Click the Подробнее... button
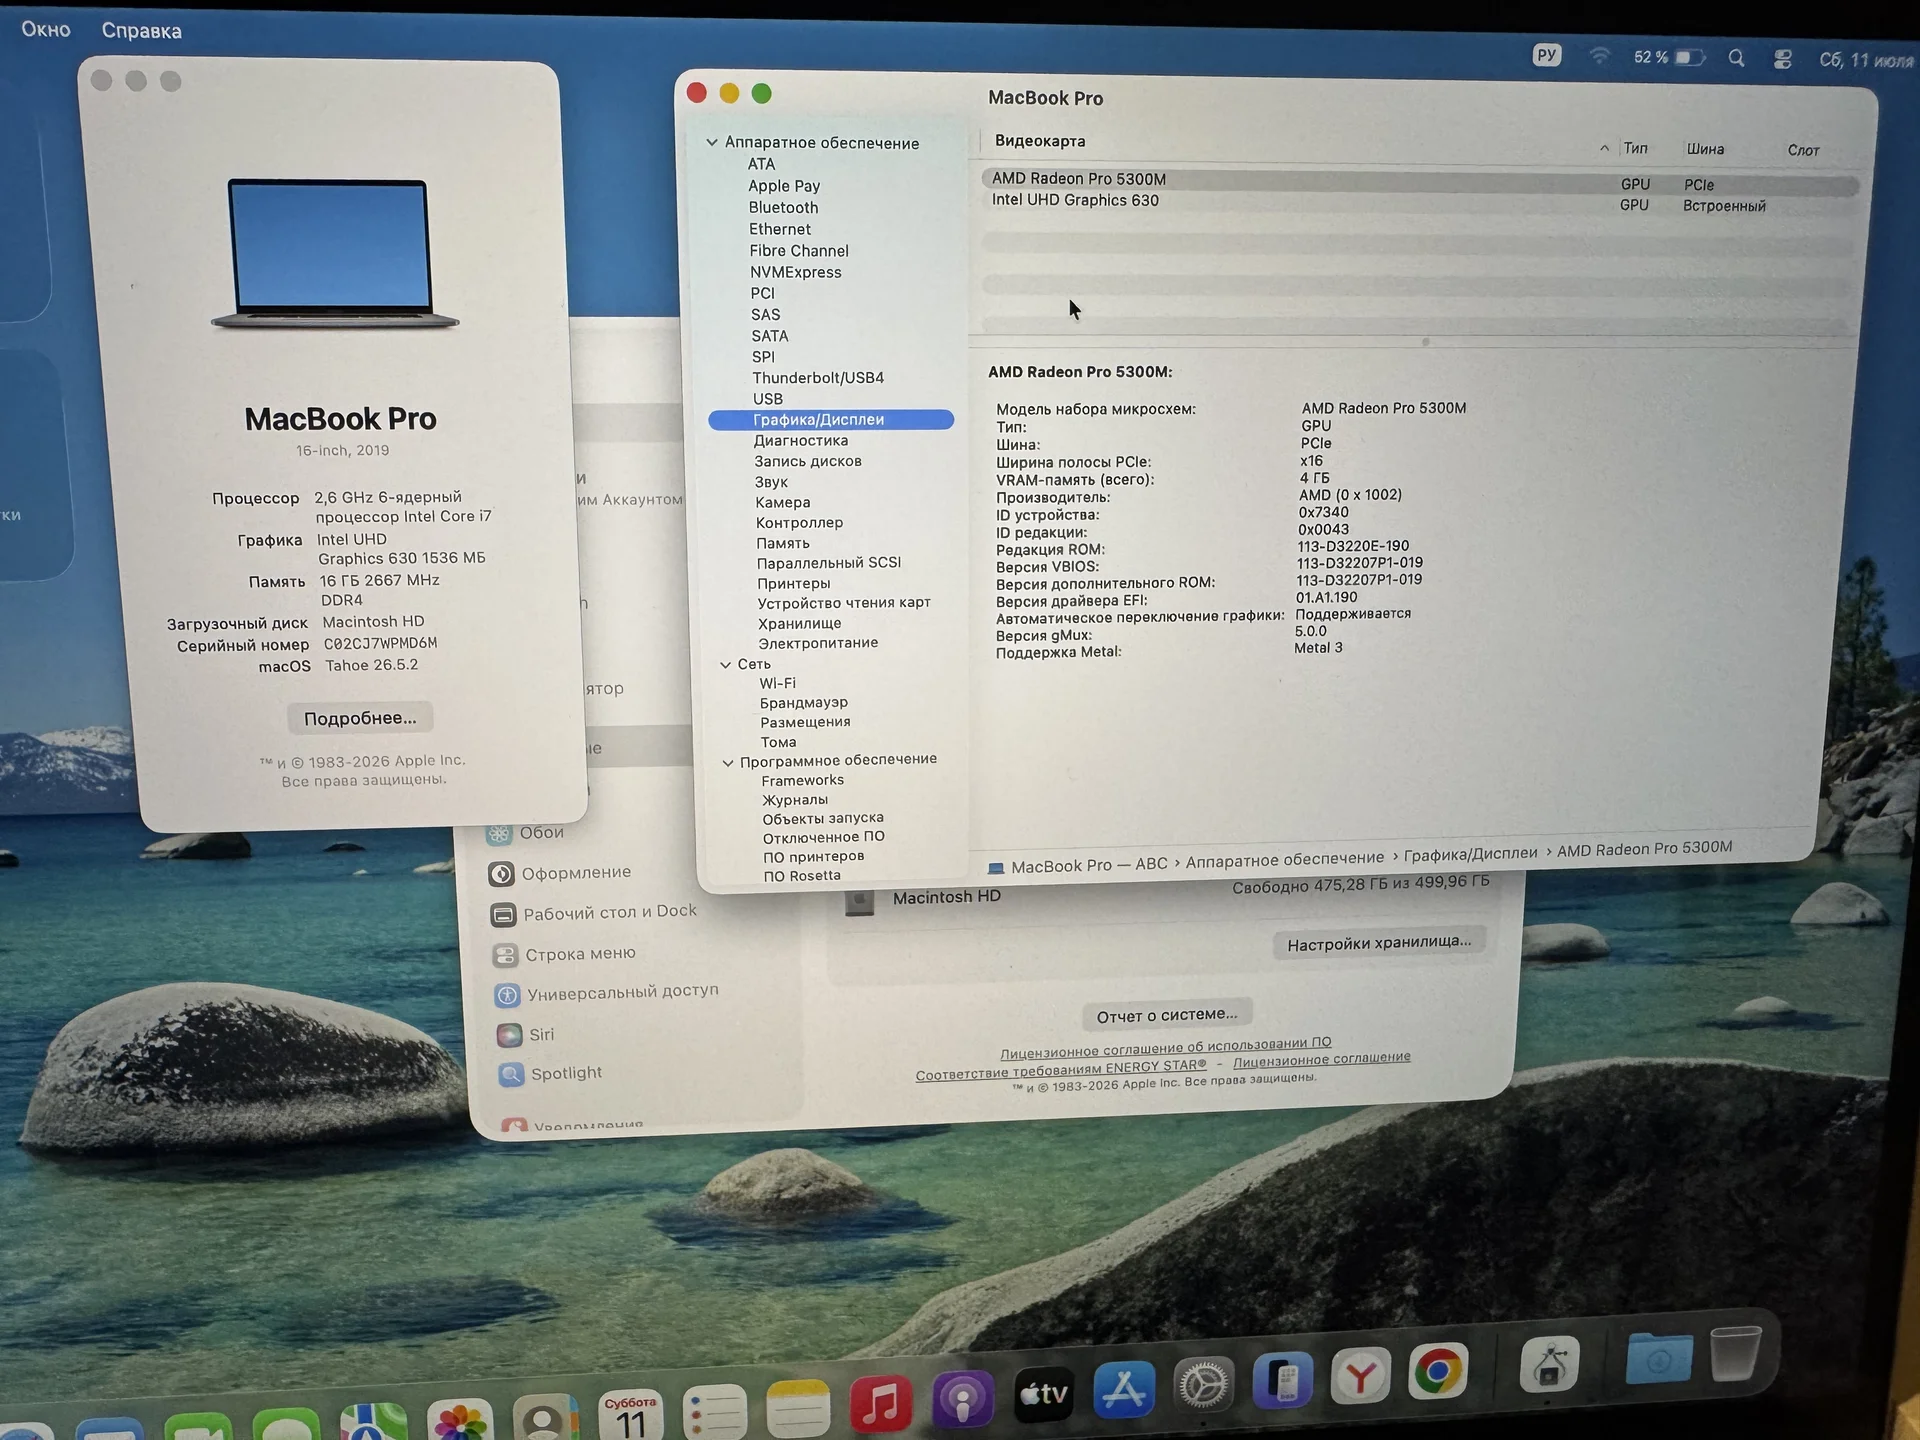 [360, 718]
